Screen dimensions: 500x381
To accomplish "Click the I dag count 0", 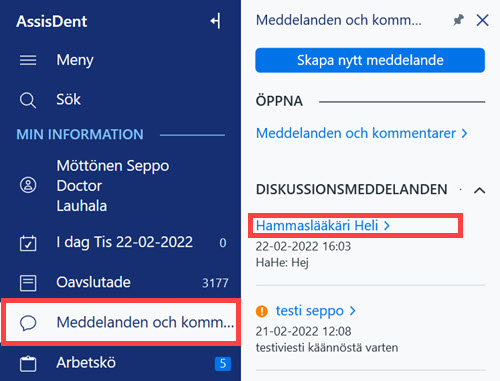I will click(x=223, y=243).
